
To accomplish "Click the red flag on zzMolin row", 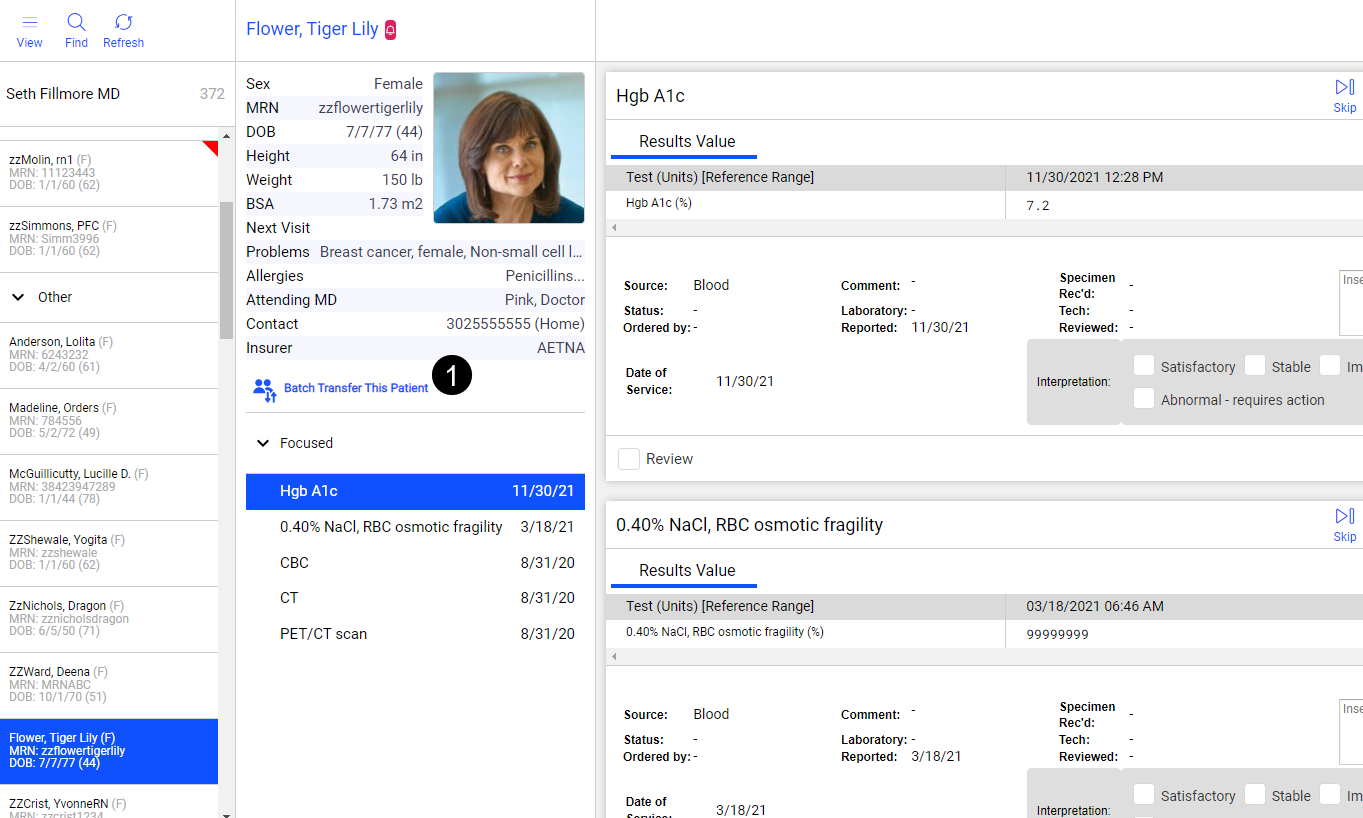I will pyautogui.click(x=210, y=148).
